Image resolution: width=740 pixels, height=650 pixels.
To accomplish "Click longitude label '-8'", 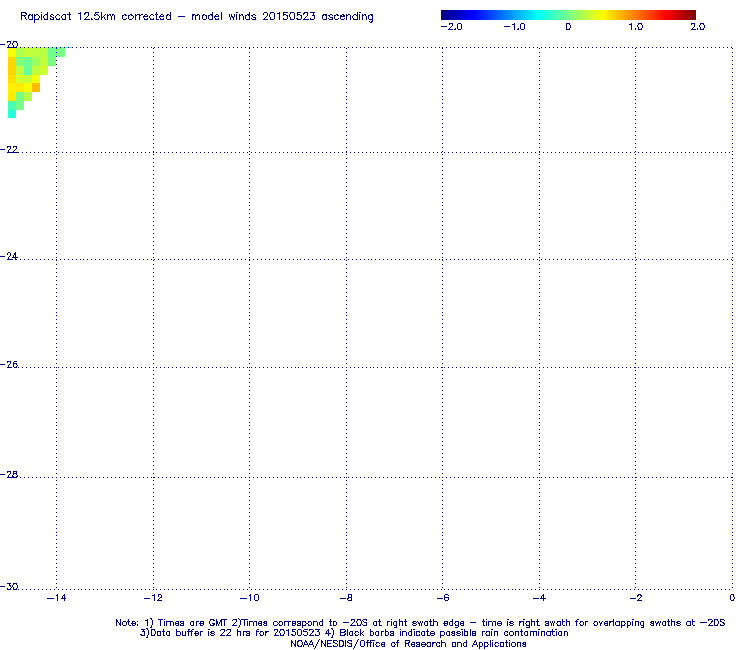I will (346, 598).
